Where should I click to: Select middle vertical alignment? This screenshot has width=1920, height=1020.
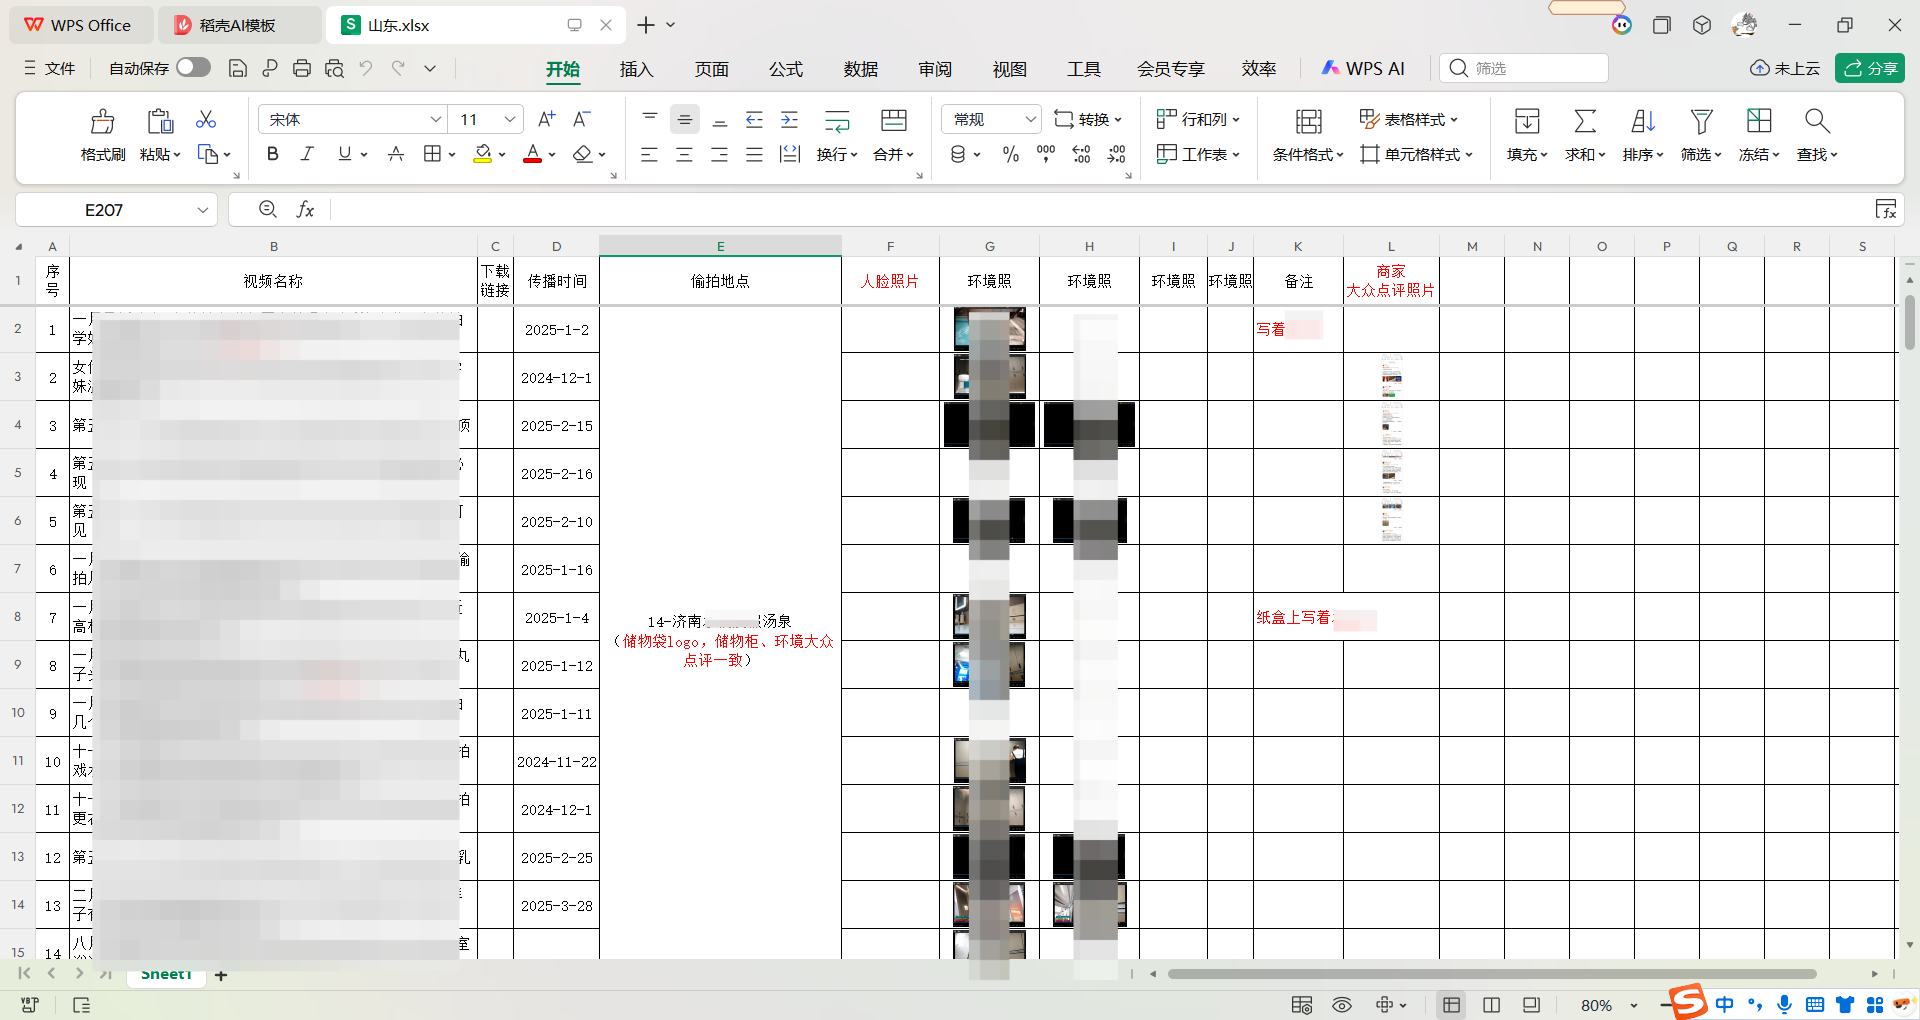tap(684, 120)
